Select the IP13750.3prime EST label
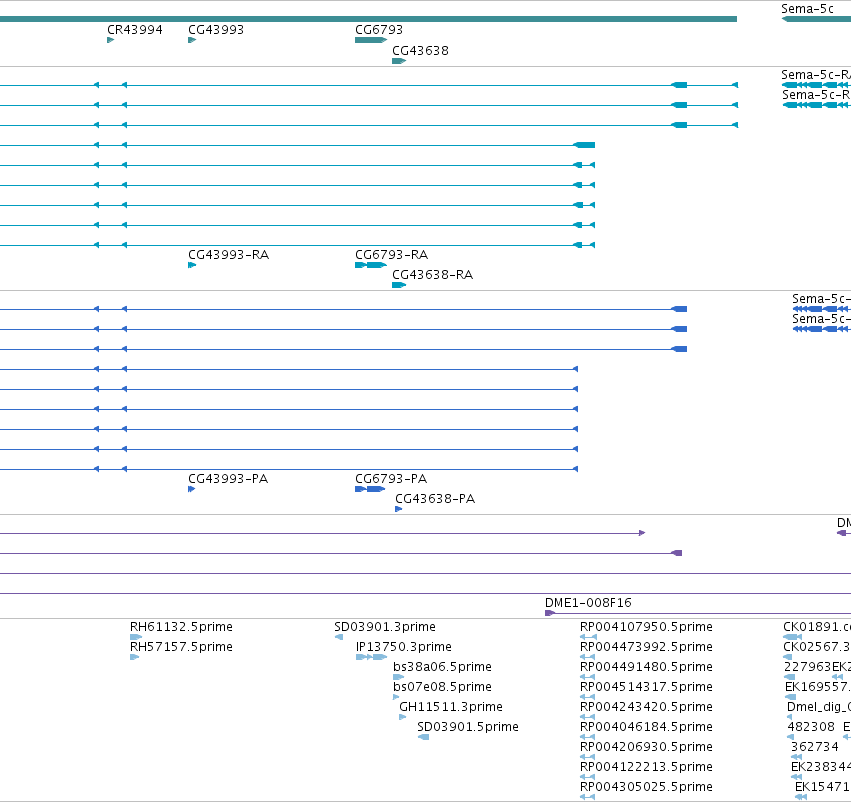This screenshot has height=802, width=851. click(x=404, y=647)
